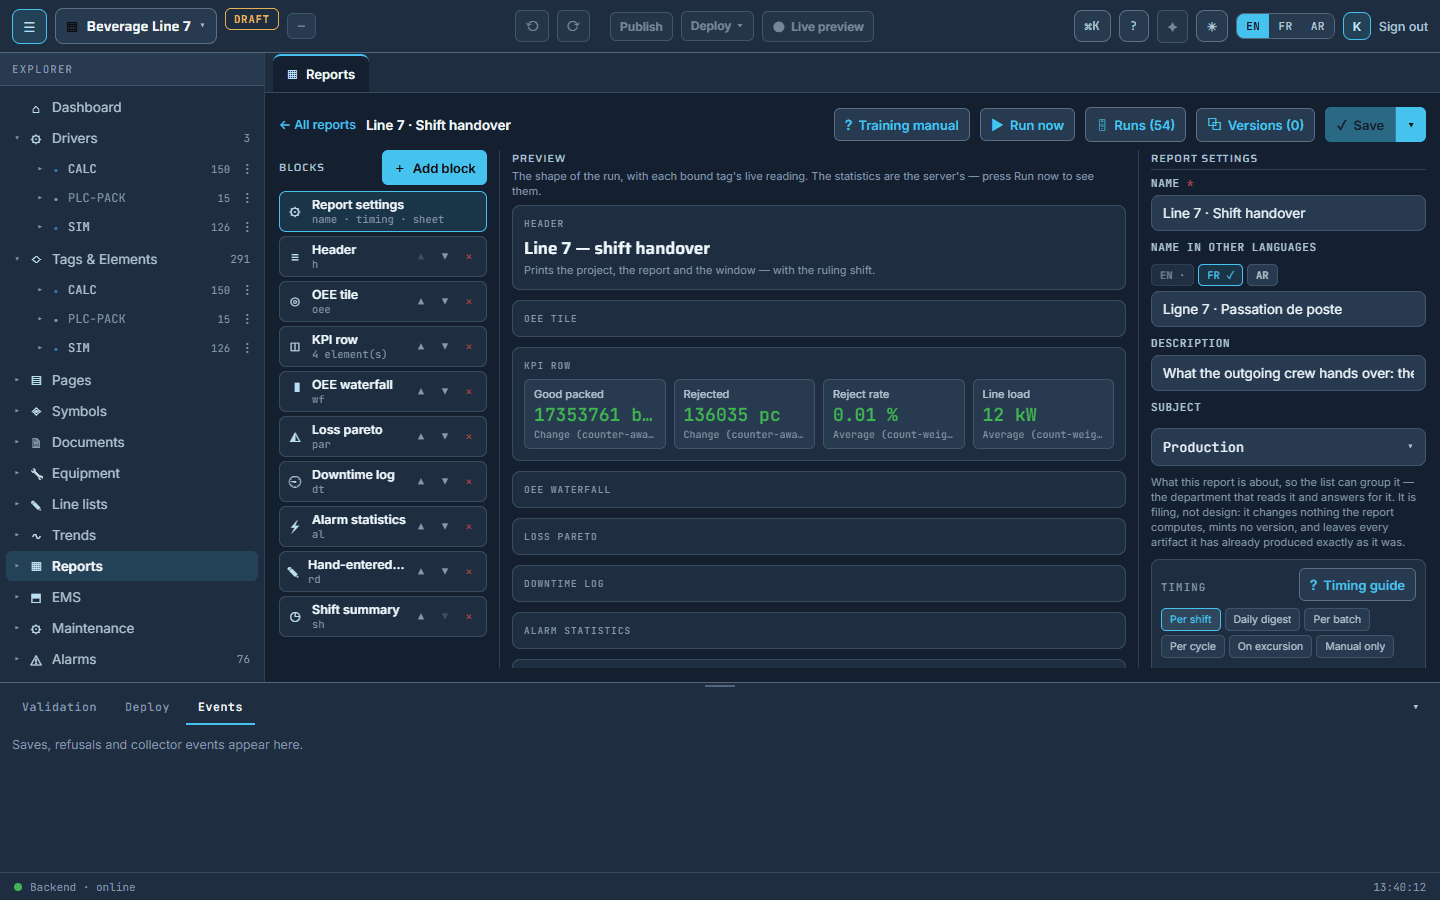
Task: Select Per batch timing
Action: pyautogui.click(x=1337, y=619)
